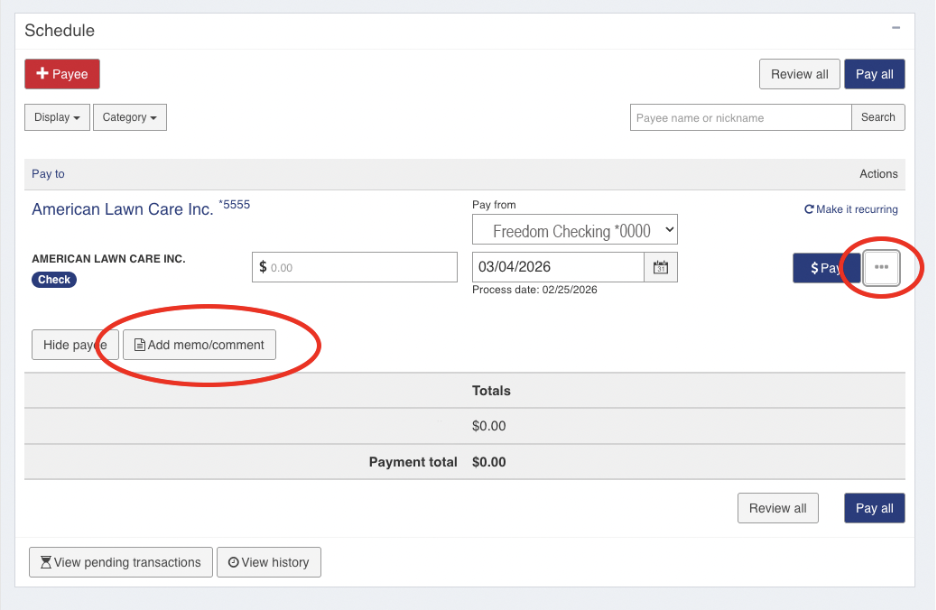Click the three-dots more options button
Screen dimensions: 936x610
click(x=881, y=268)
